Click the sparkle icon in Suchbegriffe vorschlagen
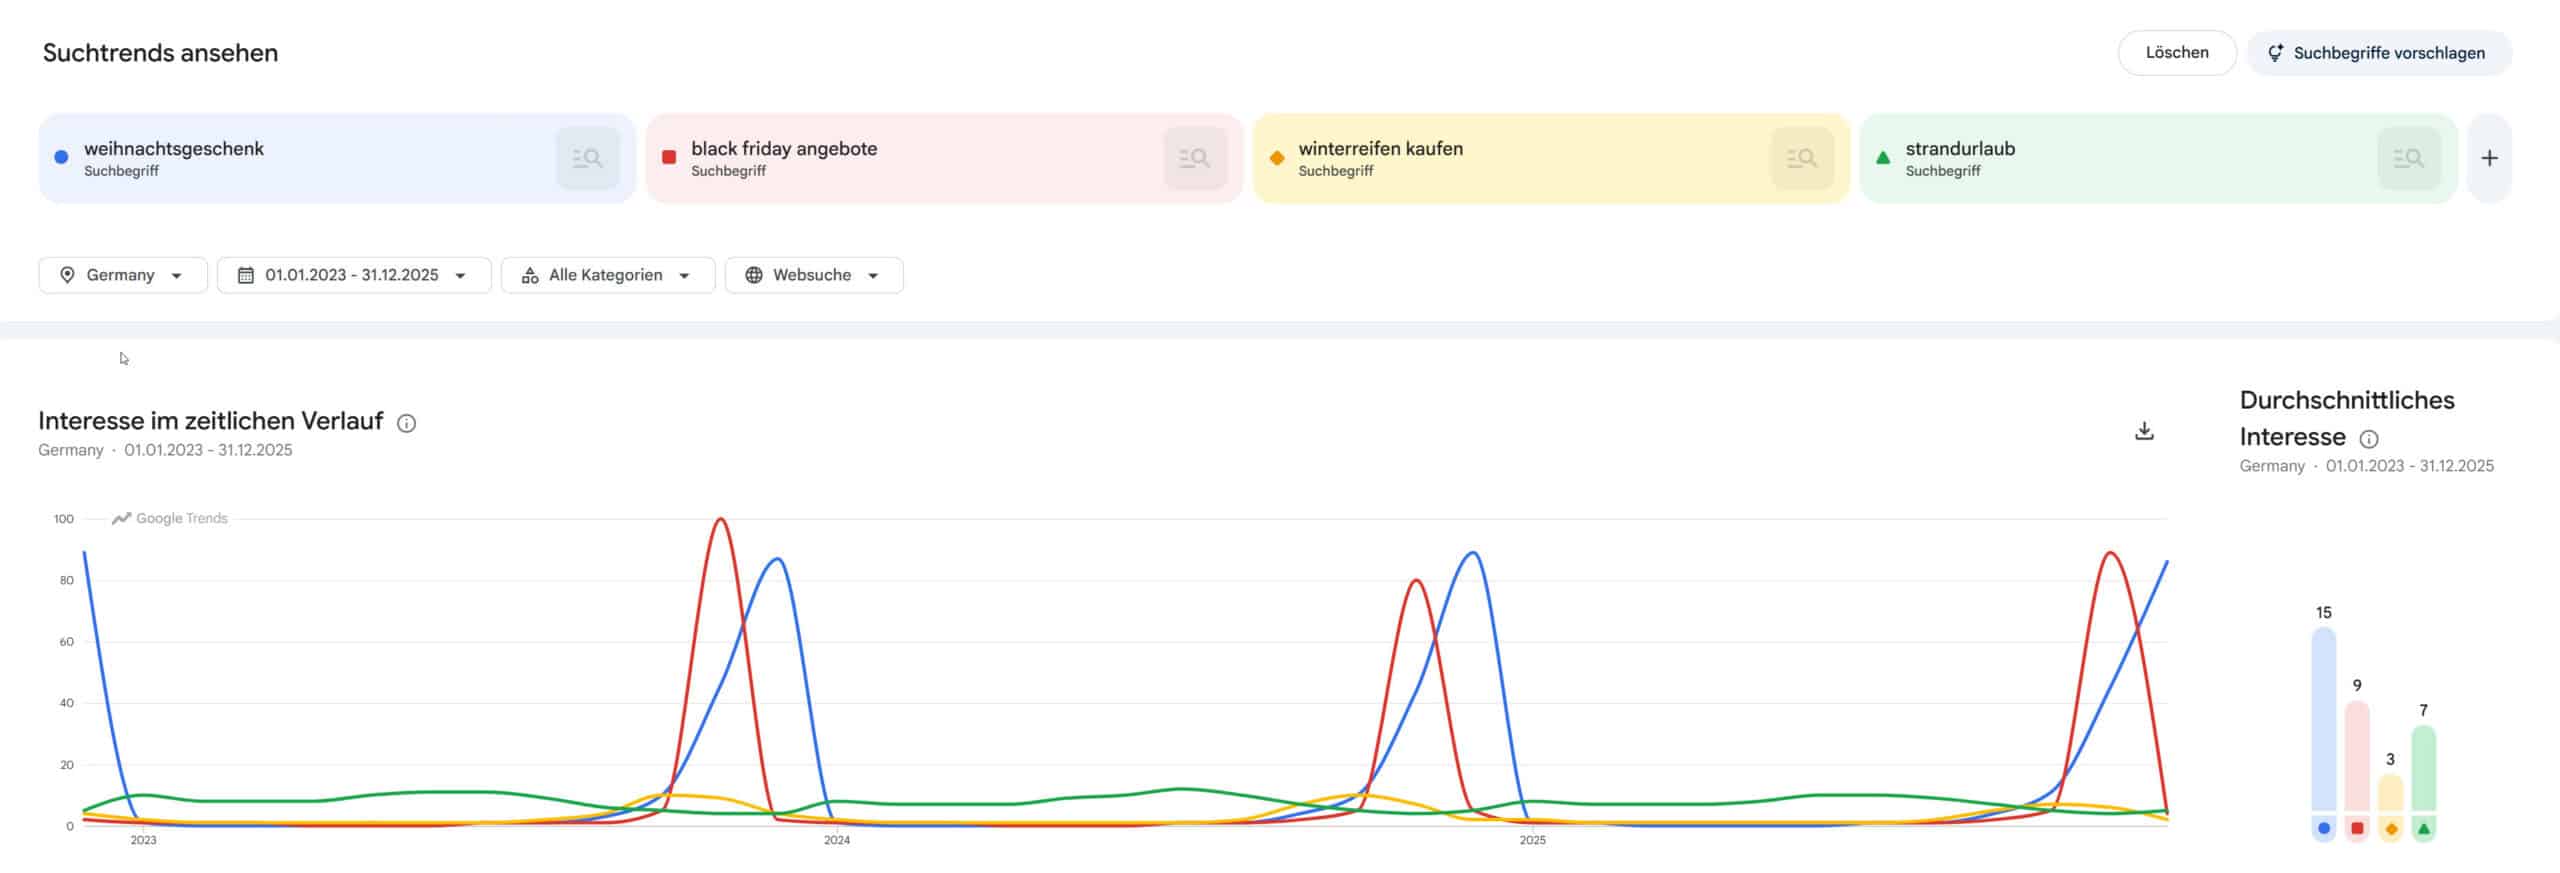 click(x=2274, y=53)
